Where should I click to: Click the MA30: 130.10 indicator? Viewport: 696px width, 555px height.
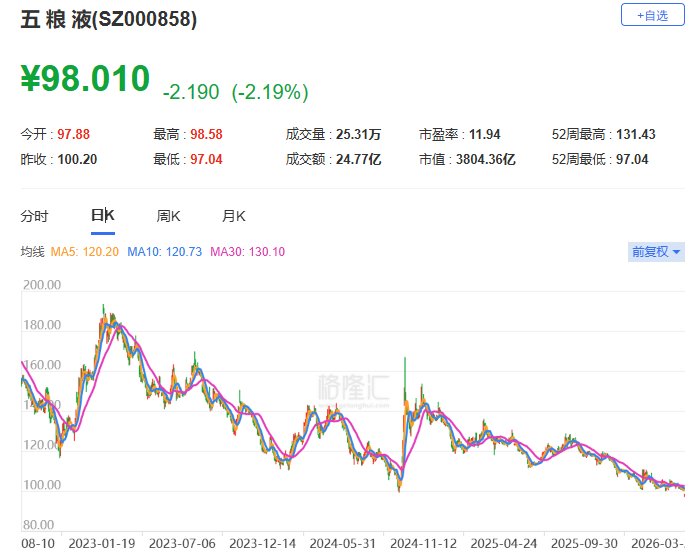247,252
